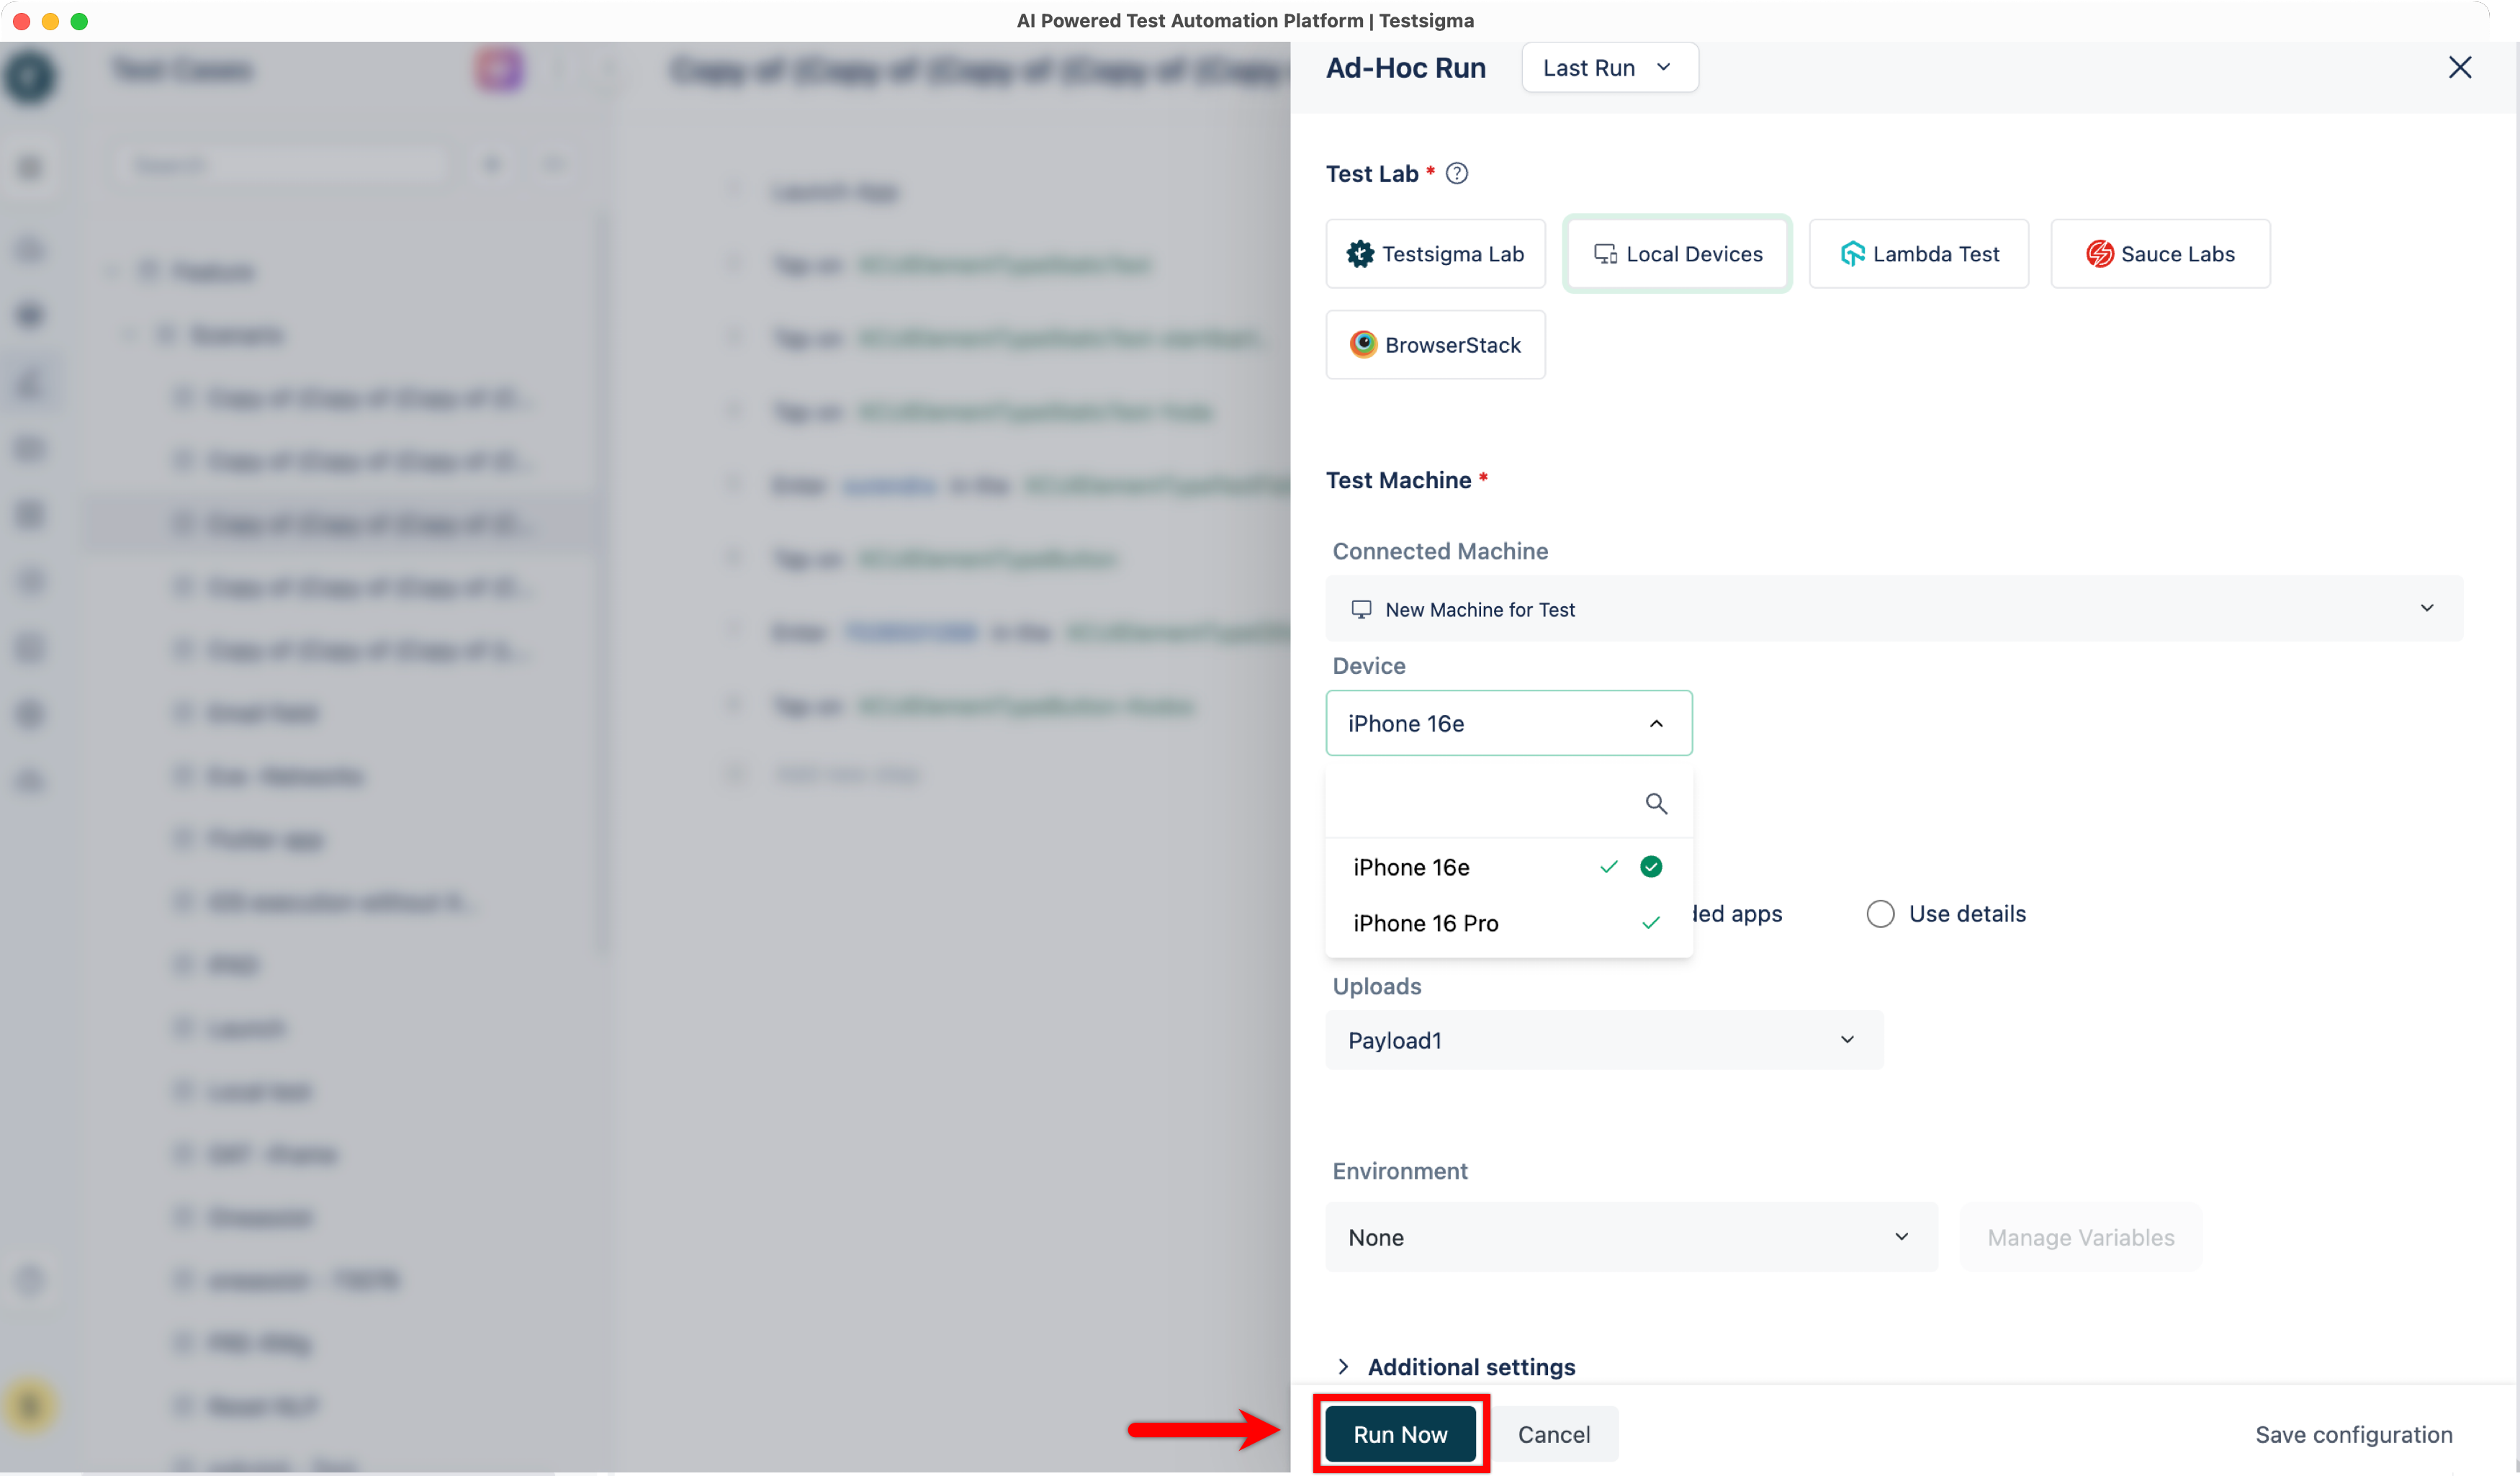Select the BrowserStack lab option
The image size is (2520, 1476).
(x=1435, y=345)
